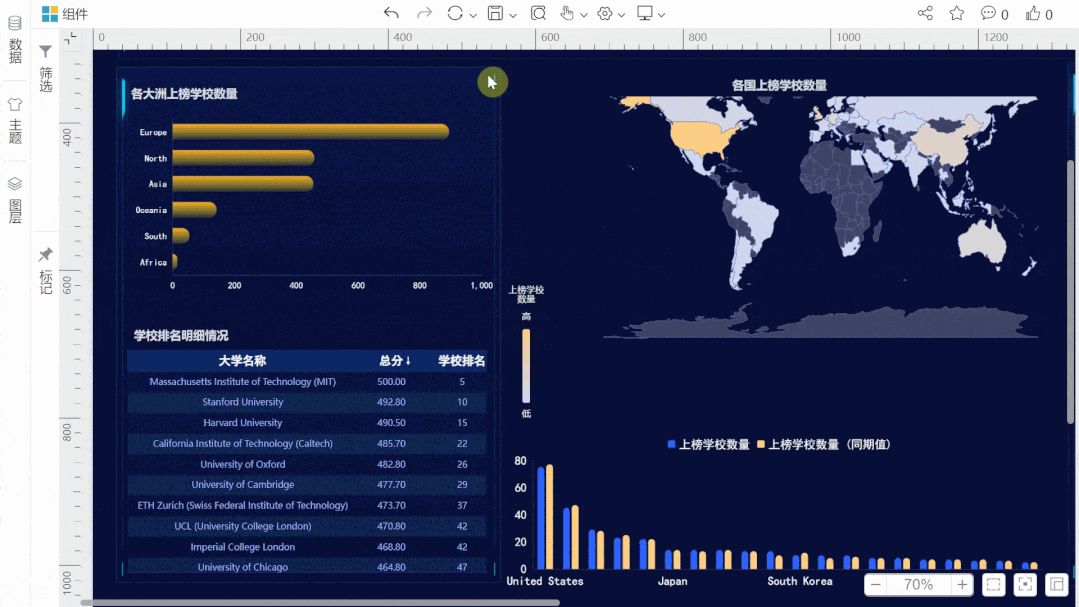Click the blue United States bar
The height and width of the screenshot is (607, 1079).
pyautogui.click(x=541, y=518)
